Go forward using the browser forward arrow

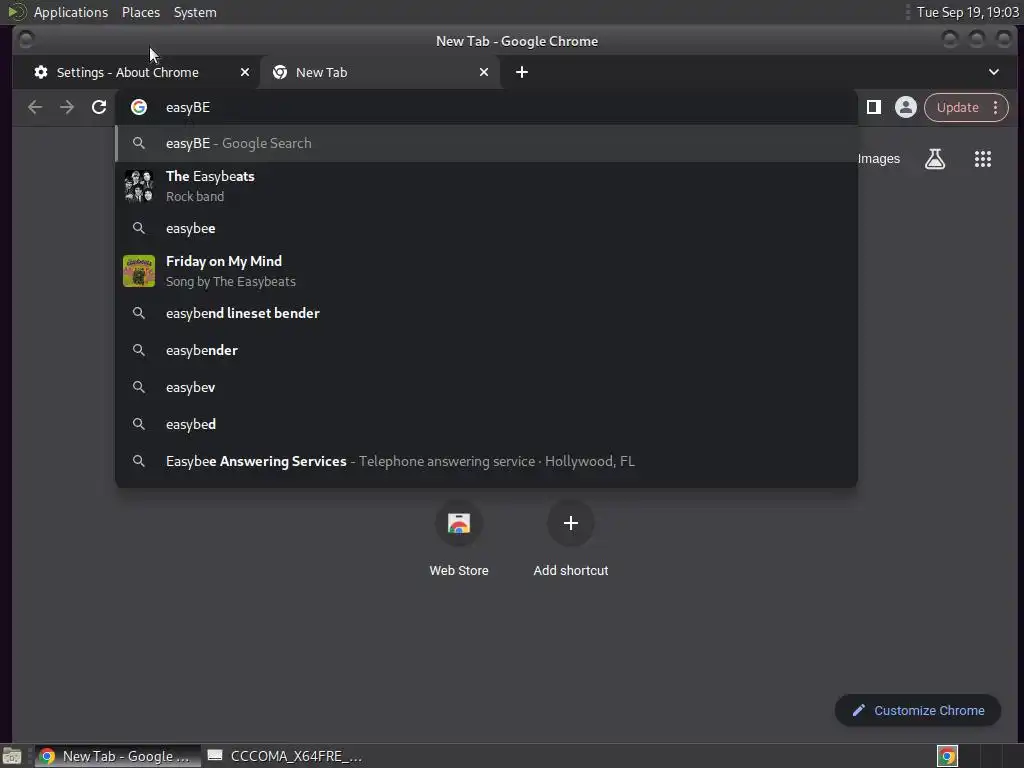67,107
